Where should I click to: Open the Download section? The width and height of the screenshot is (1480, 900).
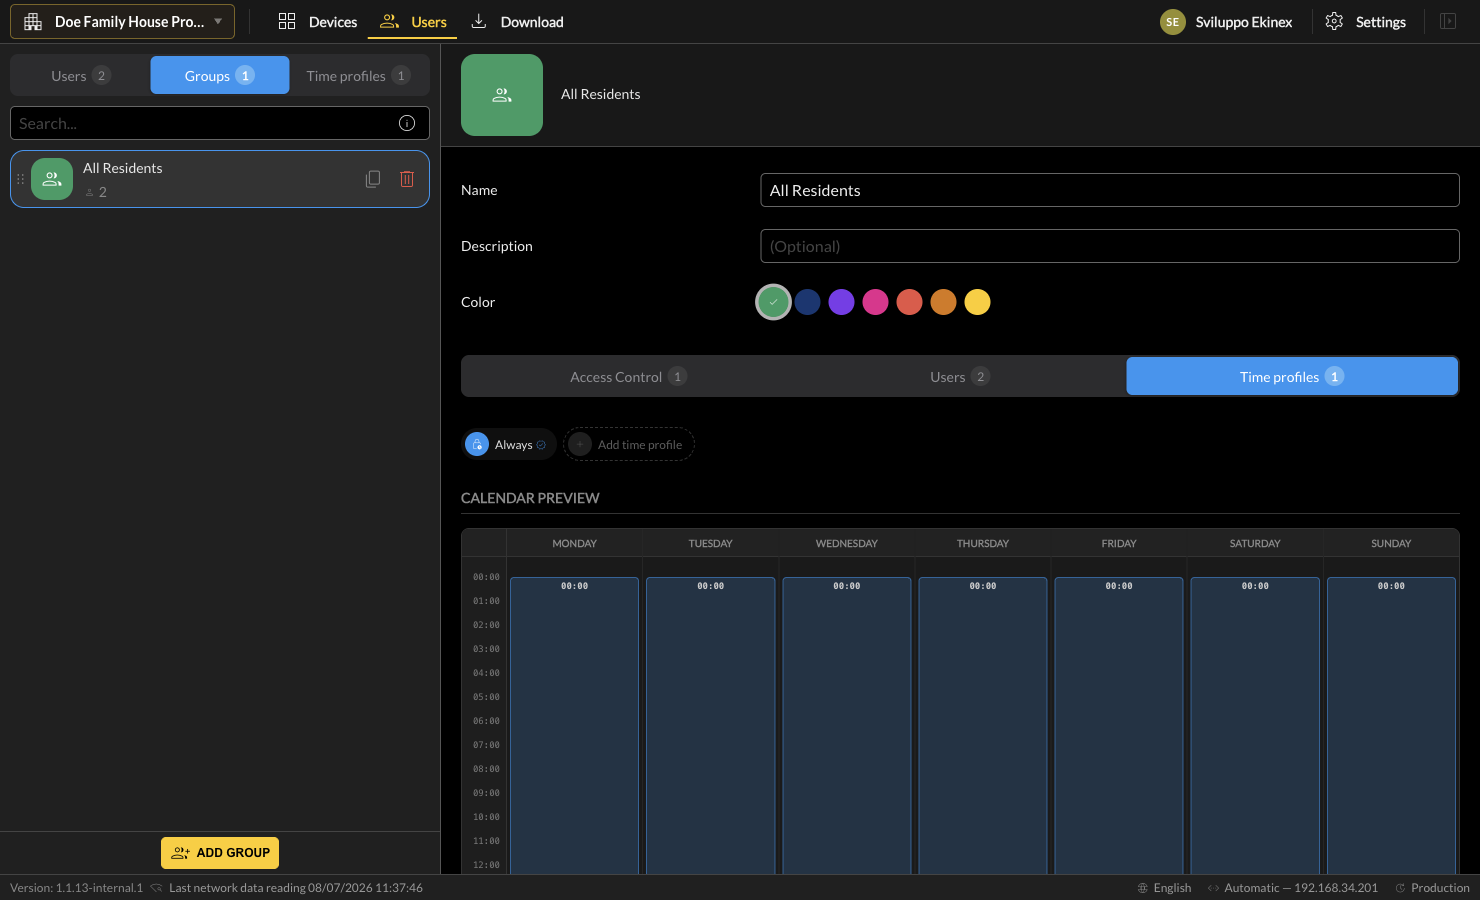[517, 21]
